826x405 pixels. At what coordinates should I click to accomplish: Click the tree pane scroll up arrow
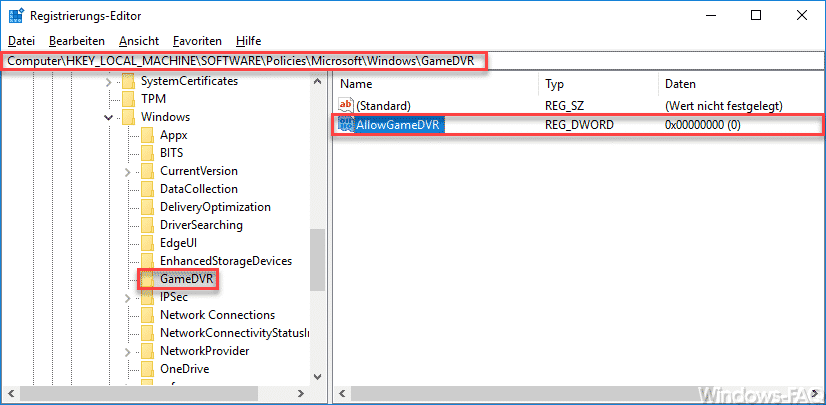[x=317, y=82]
